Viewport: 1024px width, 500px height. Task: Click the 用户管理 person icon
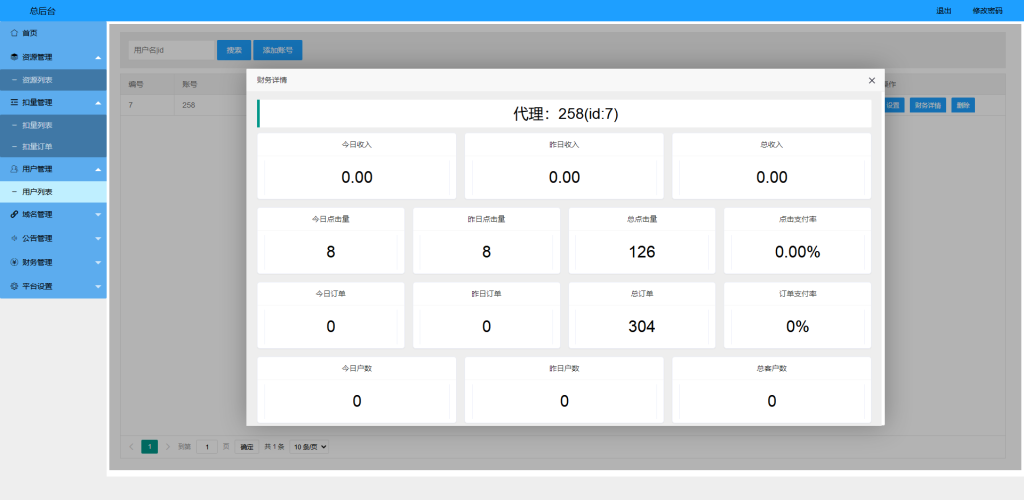point(14,169)
